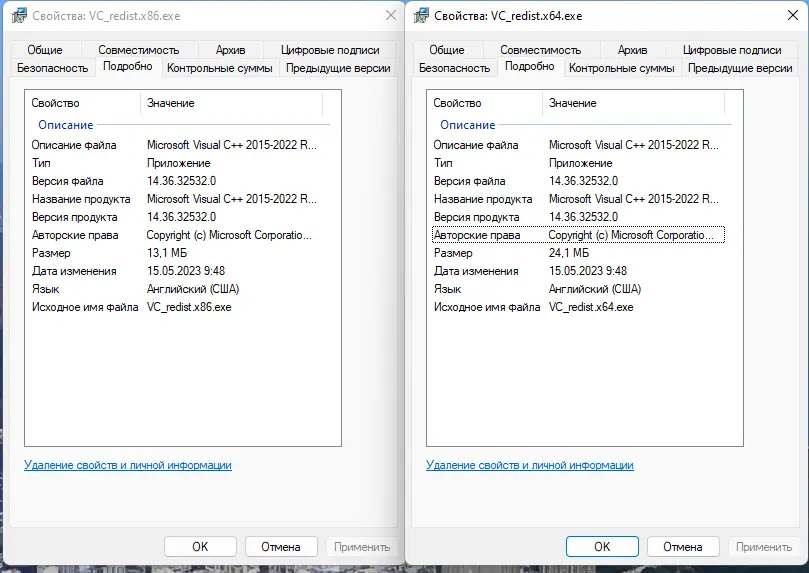Open the Общие tab in x86 window
This screenshot has height=573, width=809.
point(45,50)
